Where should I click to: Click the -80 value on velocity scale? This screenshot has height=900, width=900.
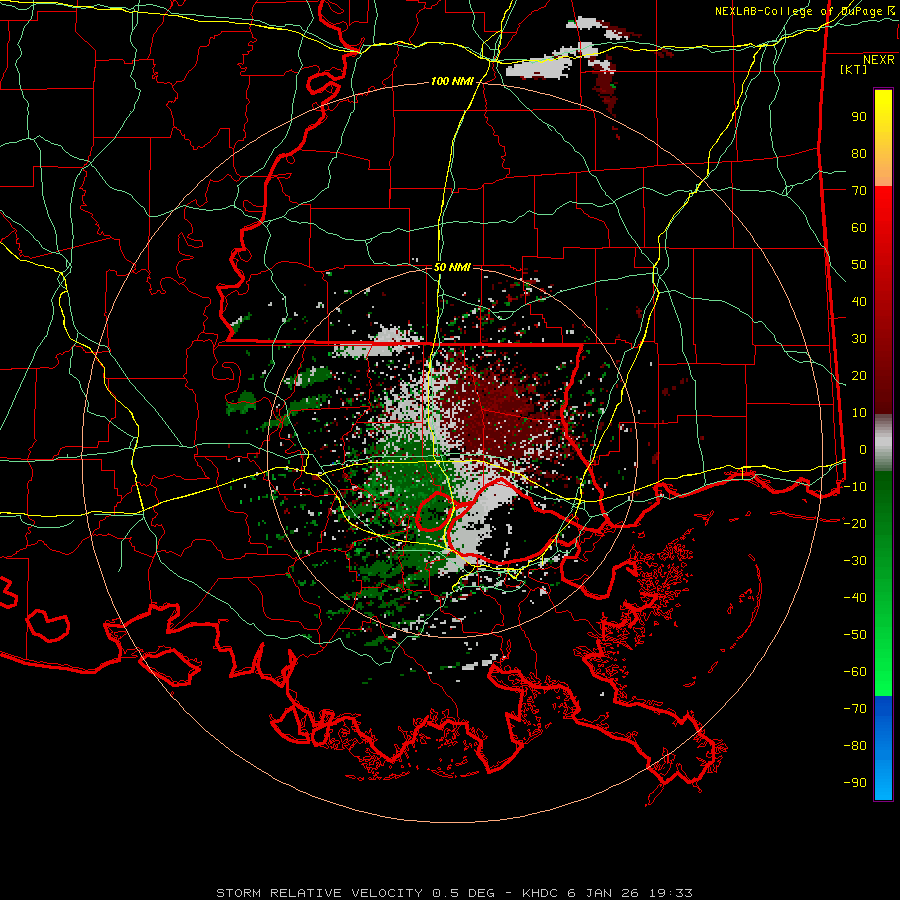(855, 746)
